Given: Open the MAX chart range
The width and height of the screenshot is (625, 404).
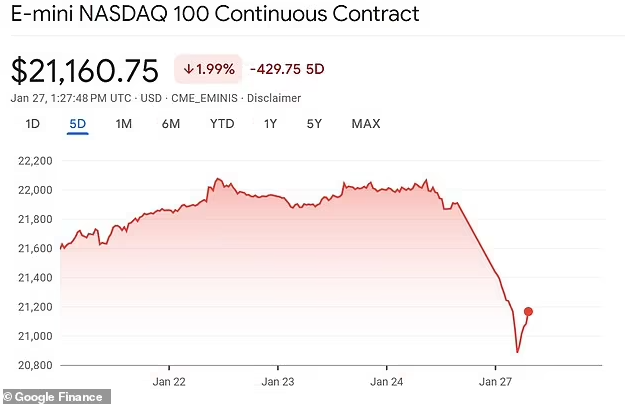Looking at the screenshot, I should [366, 124].
